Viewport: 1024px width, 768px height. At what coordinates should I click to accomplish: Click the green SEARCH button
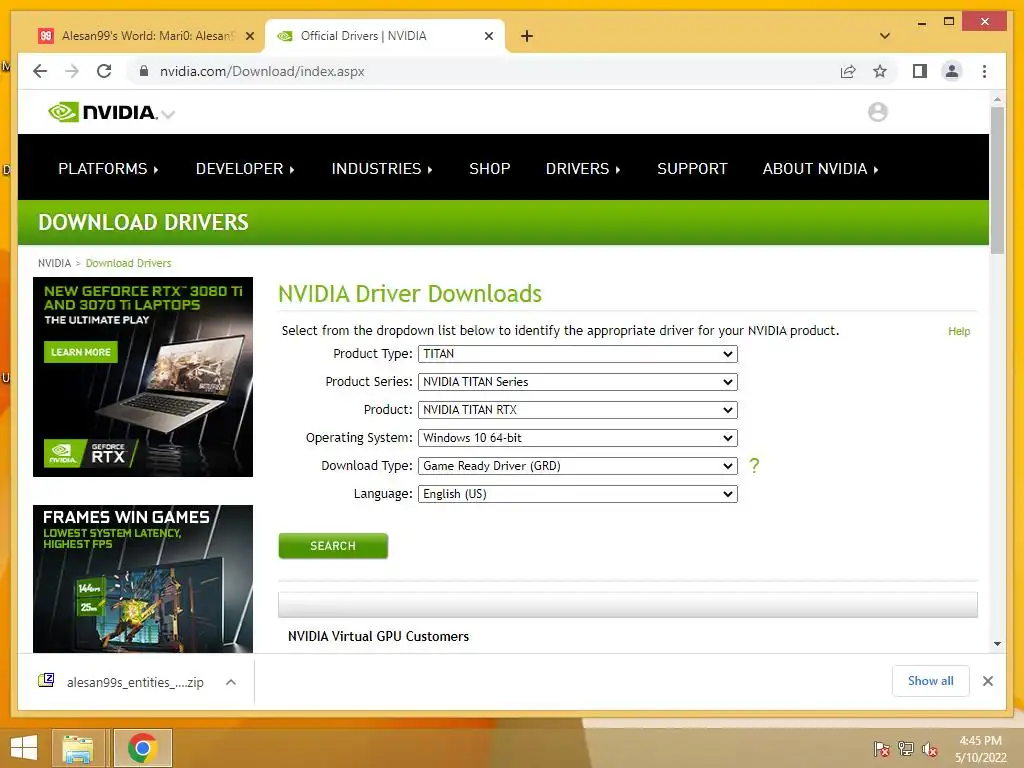click(333, 546)
